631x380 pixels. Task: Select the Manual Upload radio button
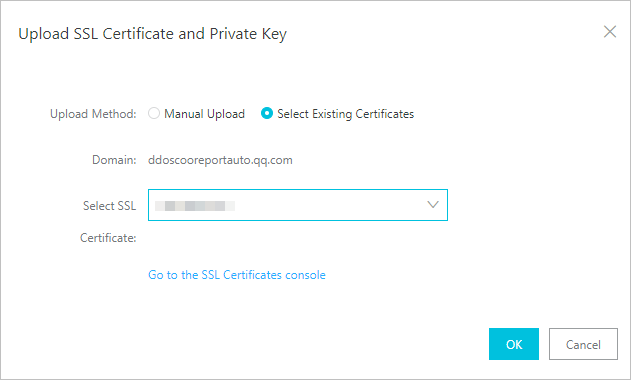tap(154, 114)
